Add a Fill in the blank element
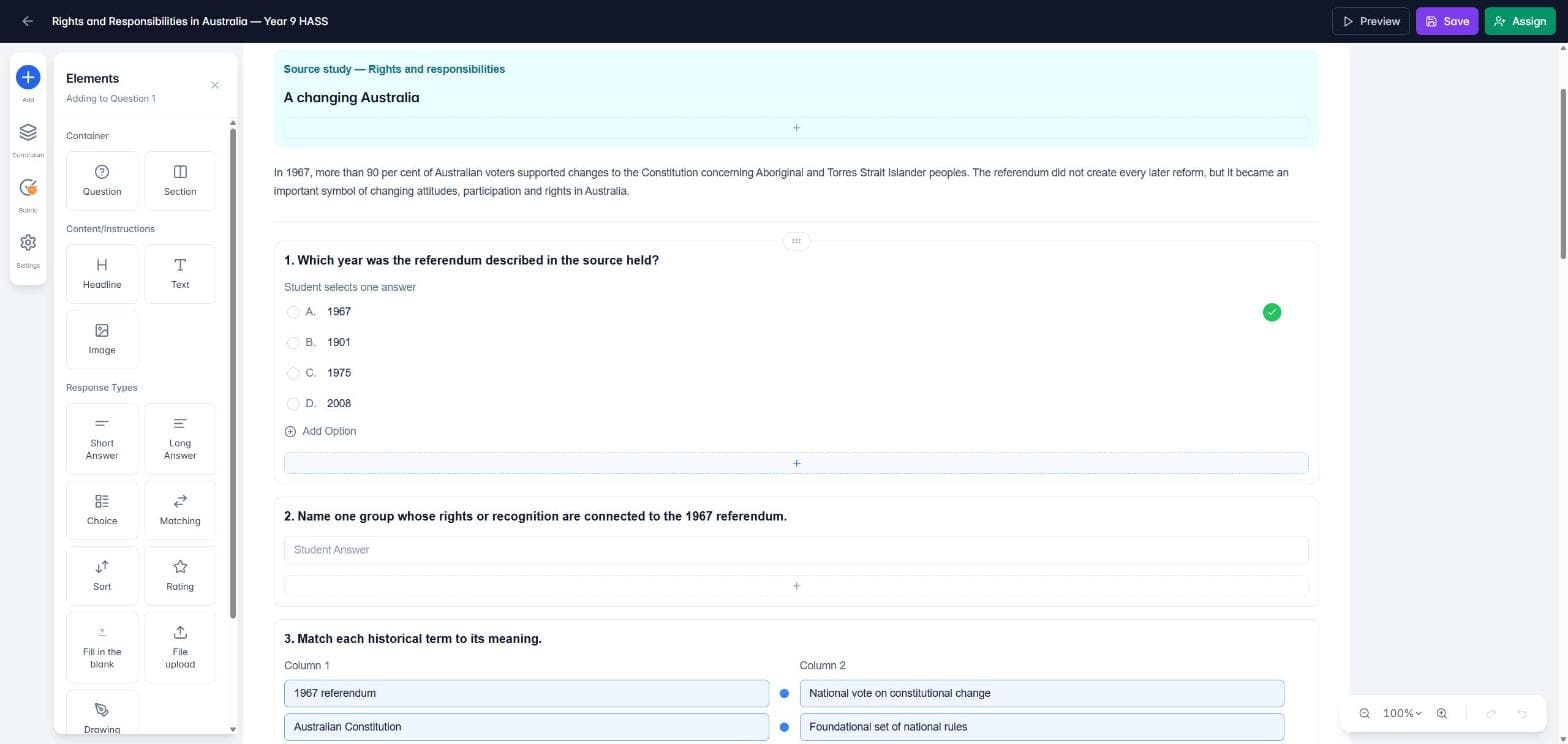The image size is (1568, 744). [x=102, y=647]
